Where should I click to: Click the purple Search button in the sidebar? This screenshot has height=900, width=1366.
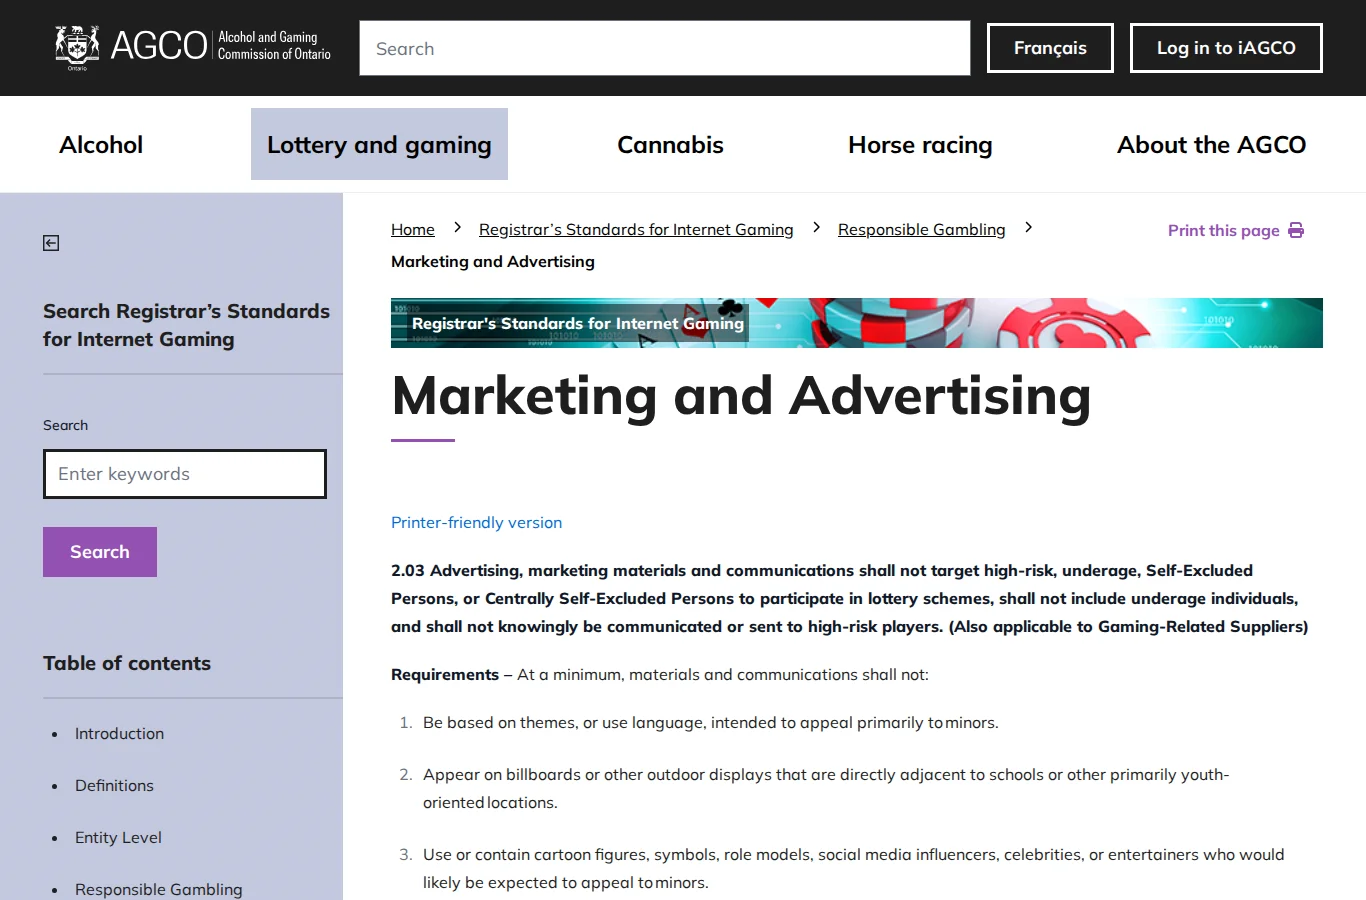(100, 552)
